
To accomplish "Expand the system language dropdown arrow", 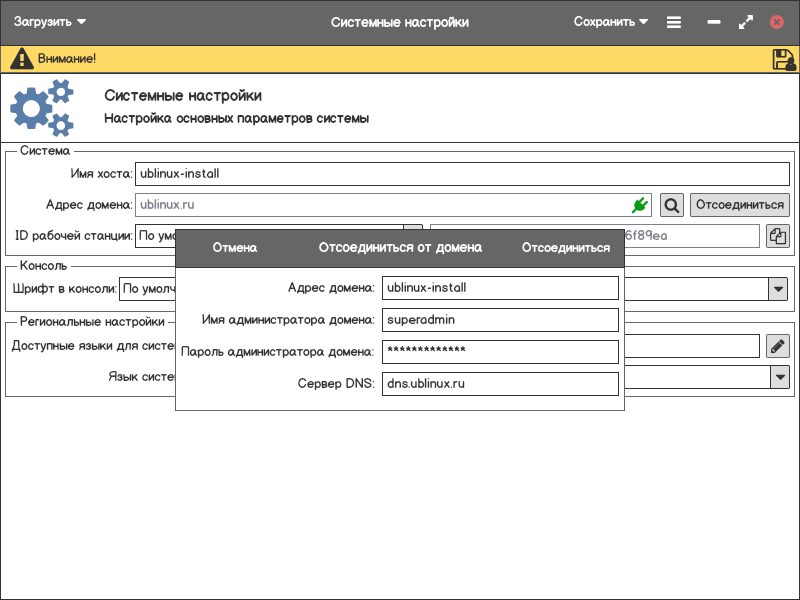I will point(779,377).
